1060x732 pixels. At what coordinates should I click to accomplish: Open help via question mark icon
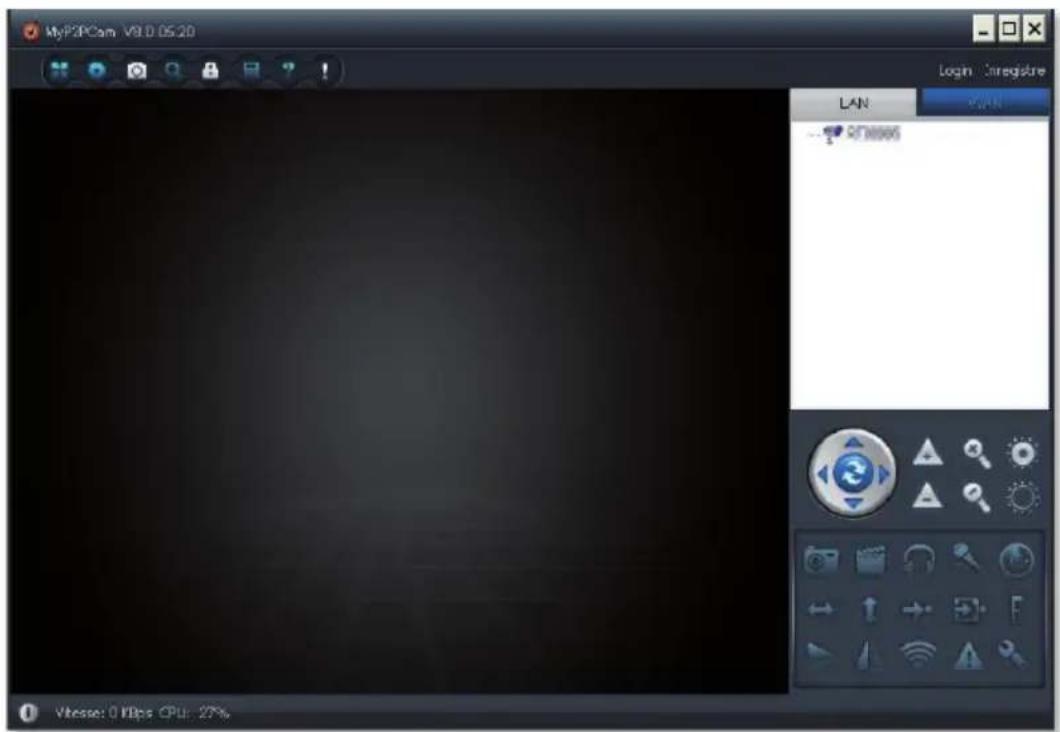point(289,70)
